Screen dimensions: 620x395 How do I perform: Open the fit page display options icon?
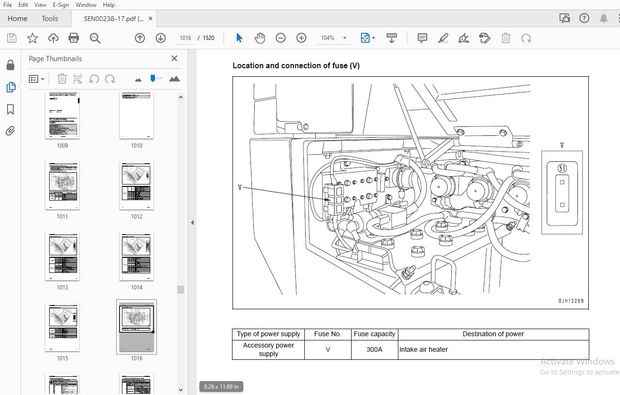[x=367, y=38]
